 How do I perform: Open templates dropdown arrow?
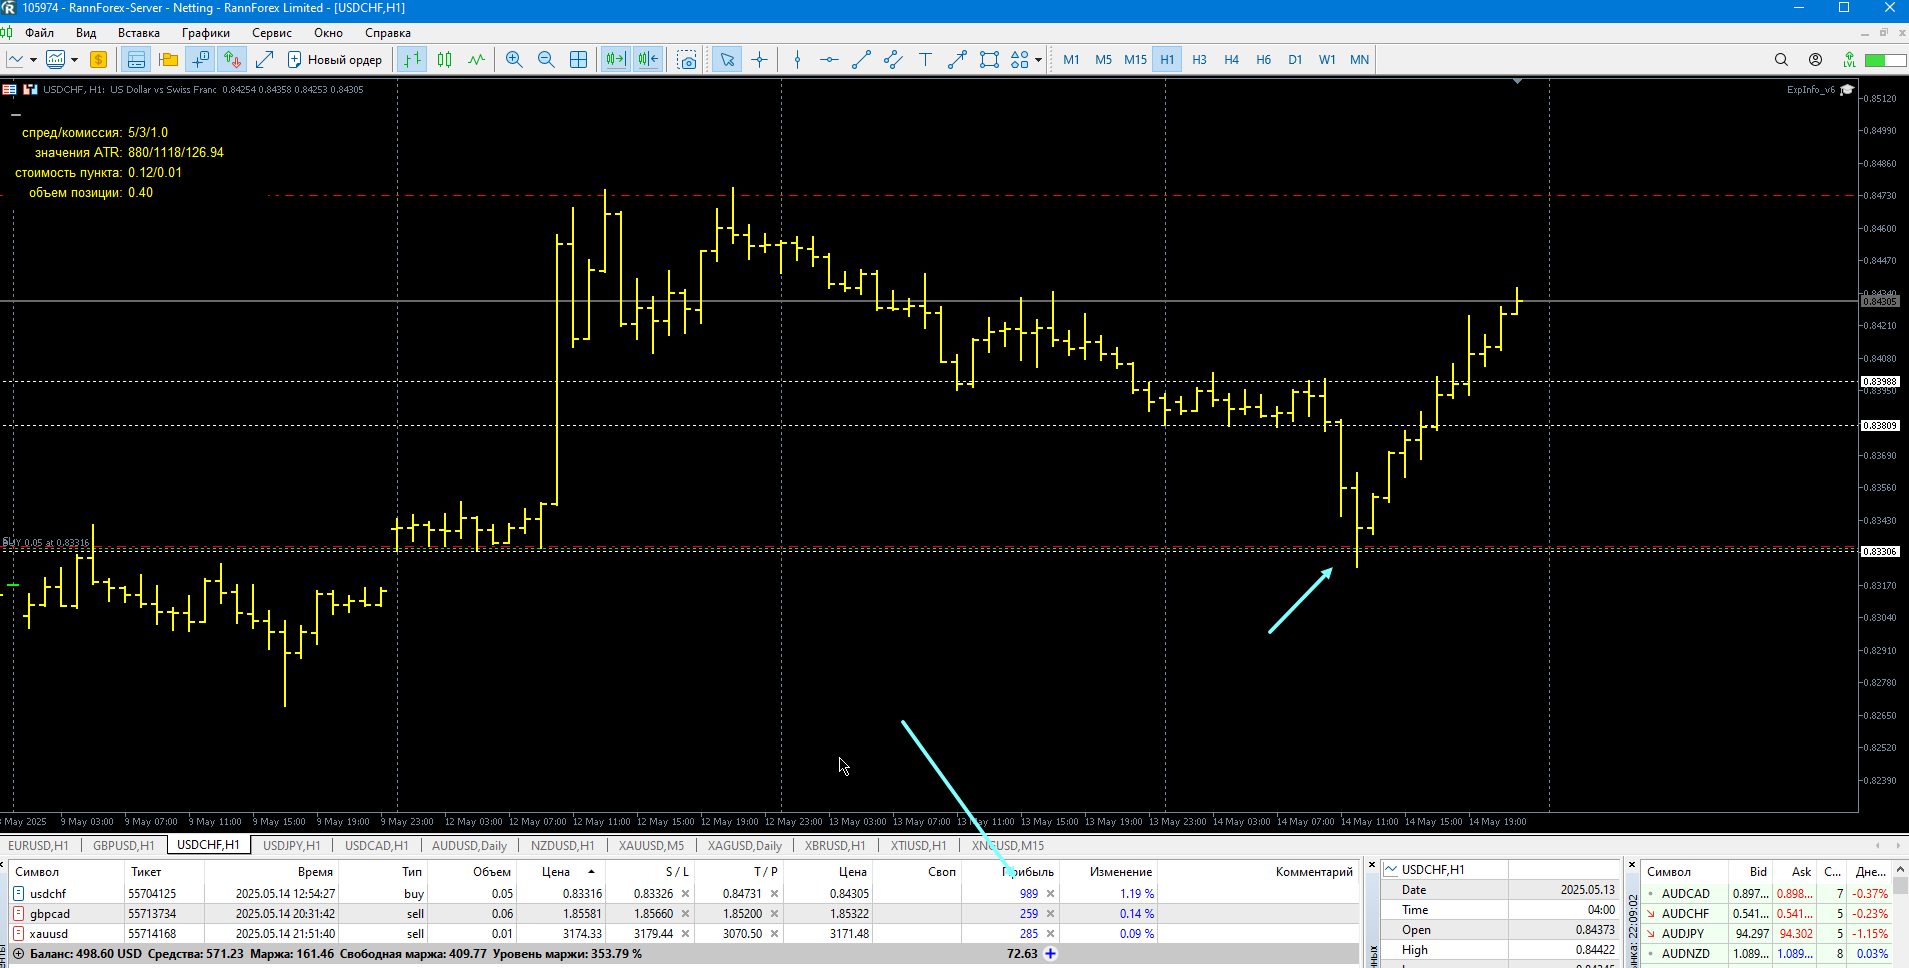click(74, 60)
